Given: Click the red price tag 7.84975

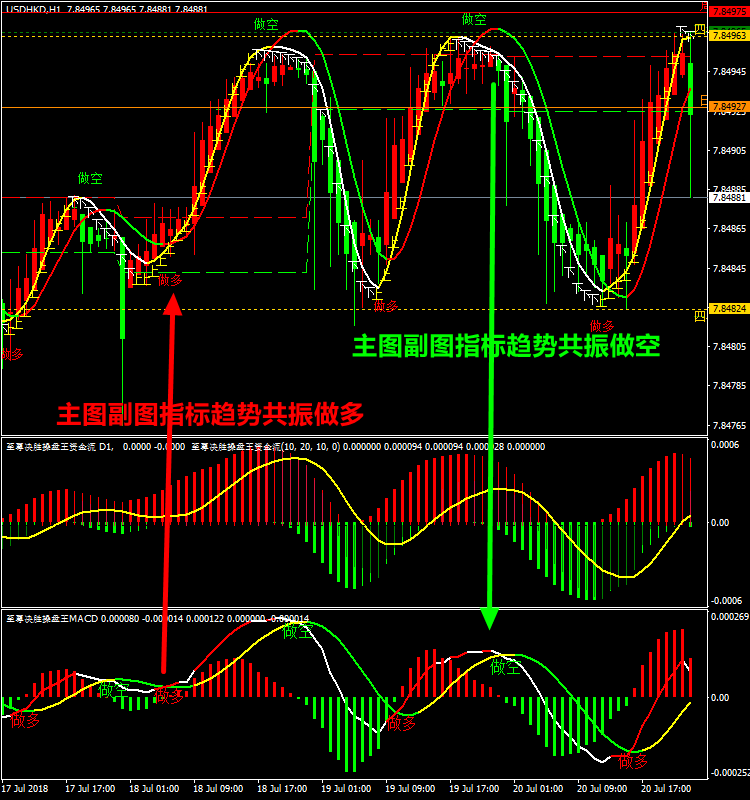Looking at the screenshot, I should 726,9.
